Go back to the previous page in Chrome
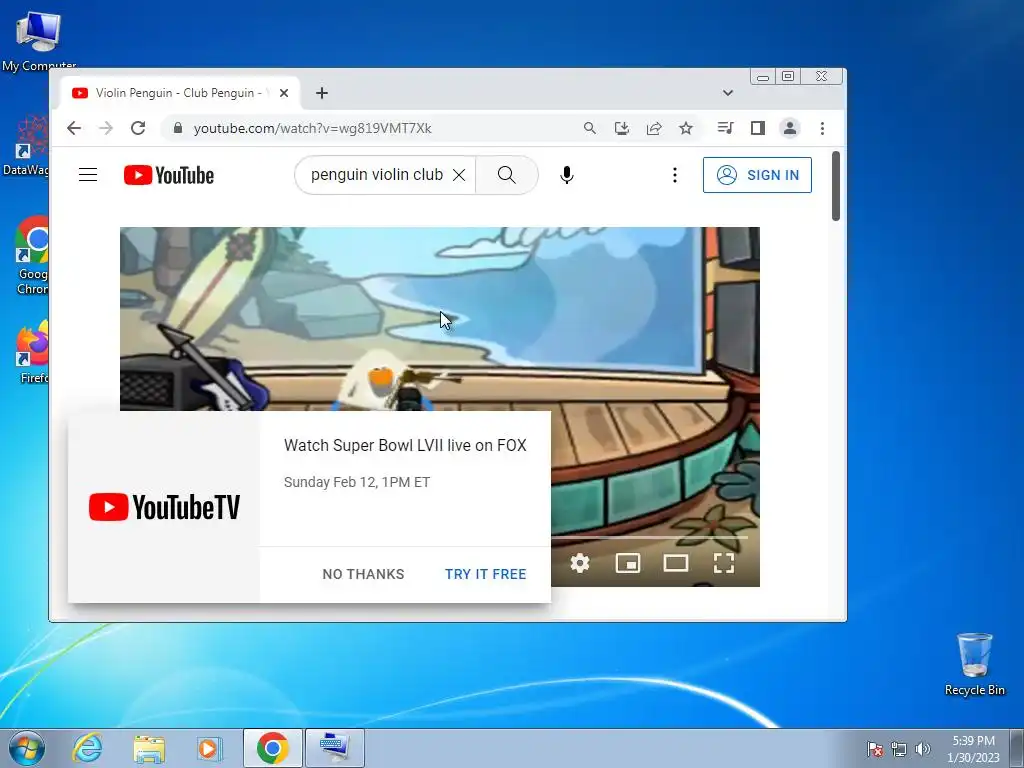 (x=74, y=128)
